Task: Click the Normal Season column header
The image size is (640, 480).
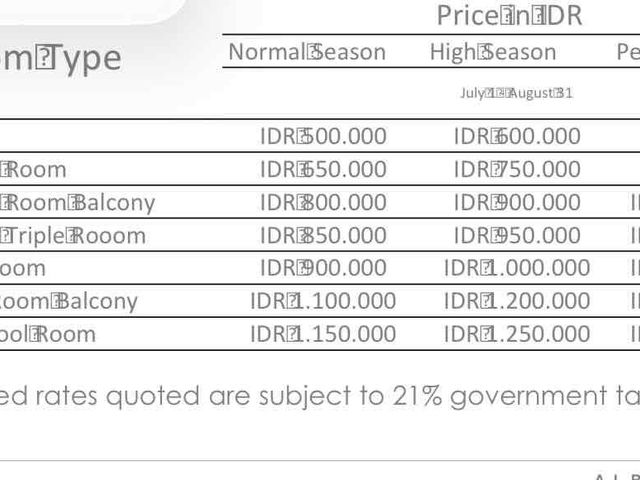Action: click(307, 52)
